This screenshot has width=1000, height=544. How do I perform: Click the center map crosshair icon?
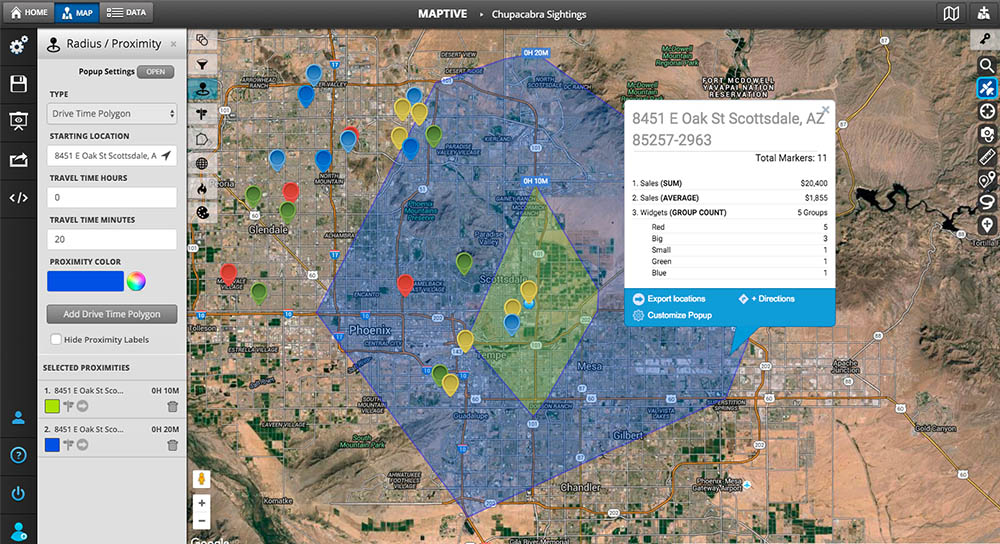[x=987, y=111]
